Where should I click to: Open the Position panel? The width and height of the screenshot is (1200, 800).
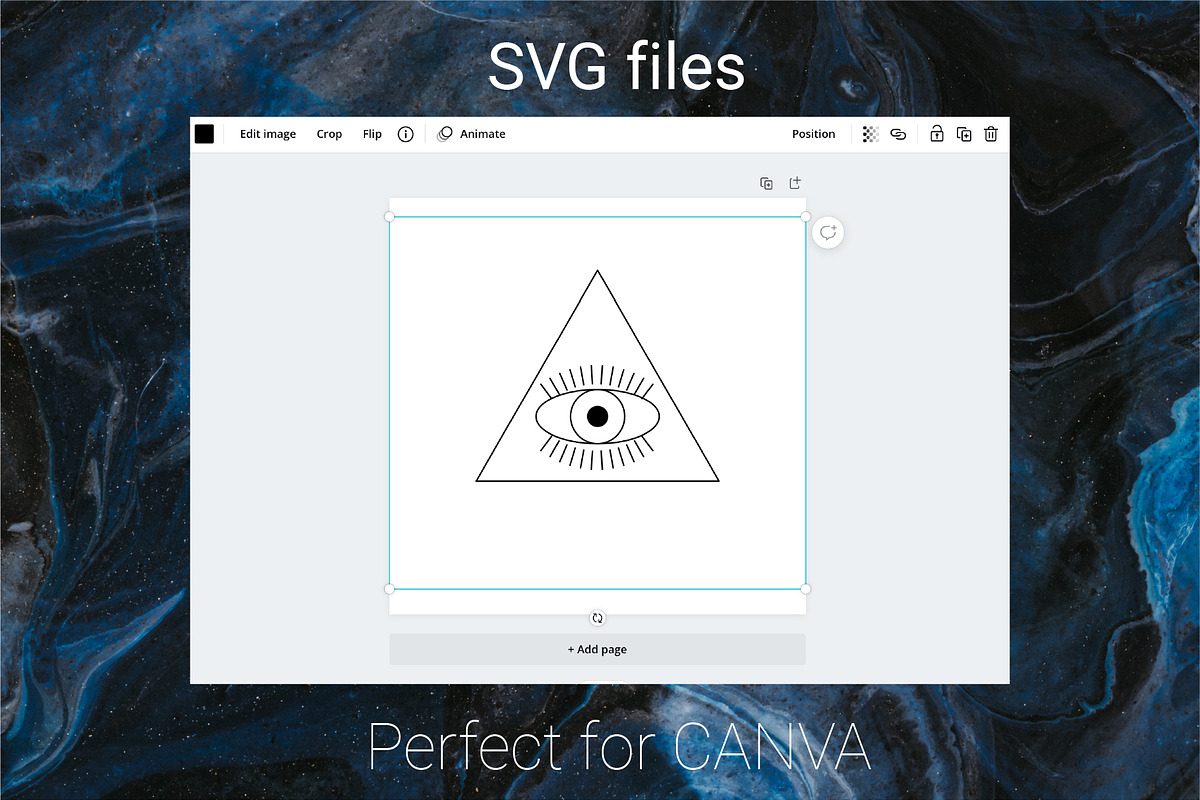[x=813, y=134]
